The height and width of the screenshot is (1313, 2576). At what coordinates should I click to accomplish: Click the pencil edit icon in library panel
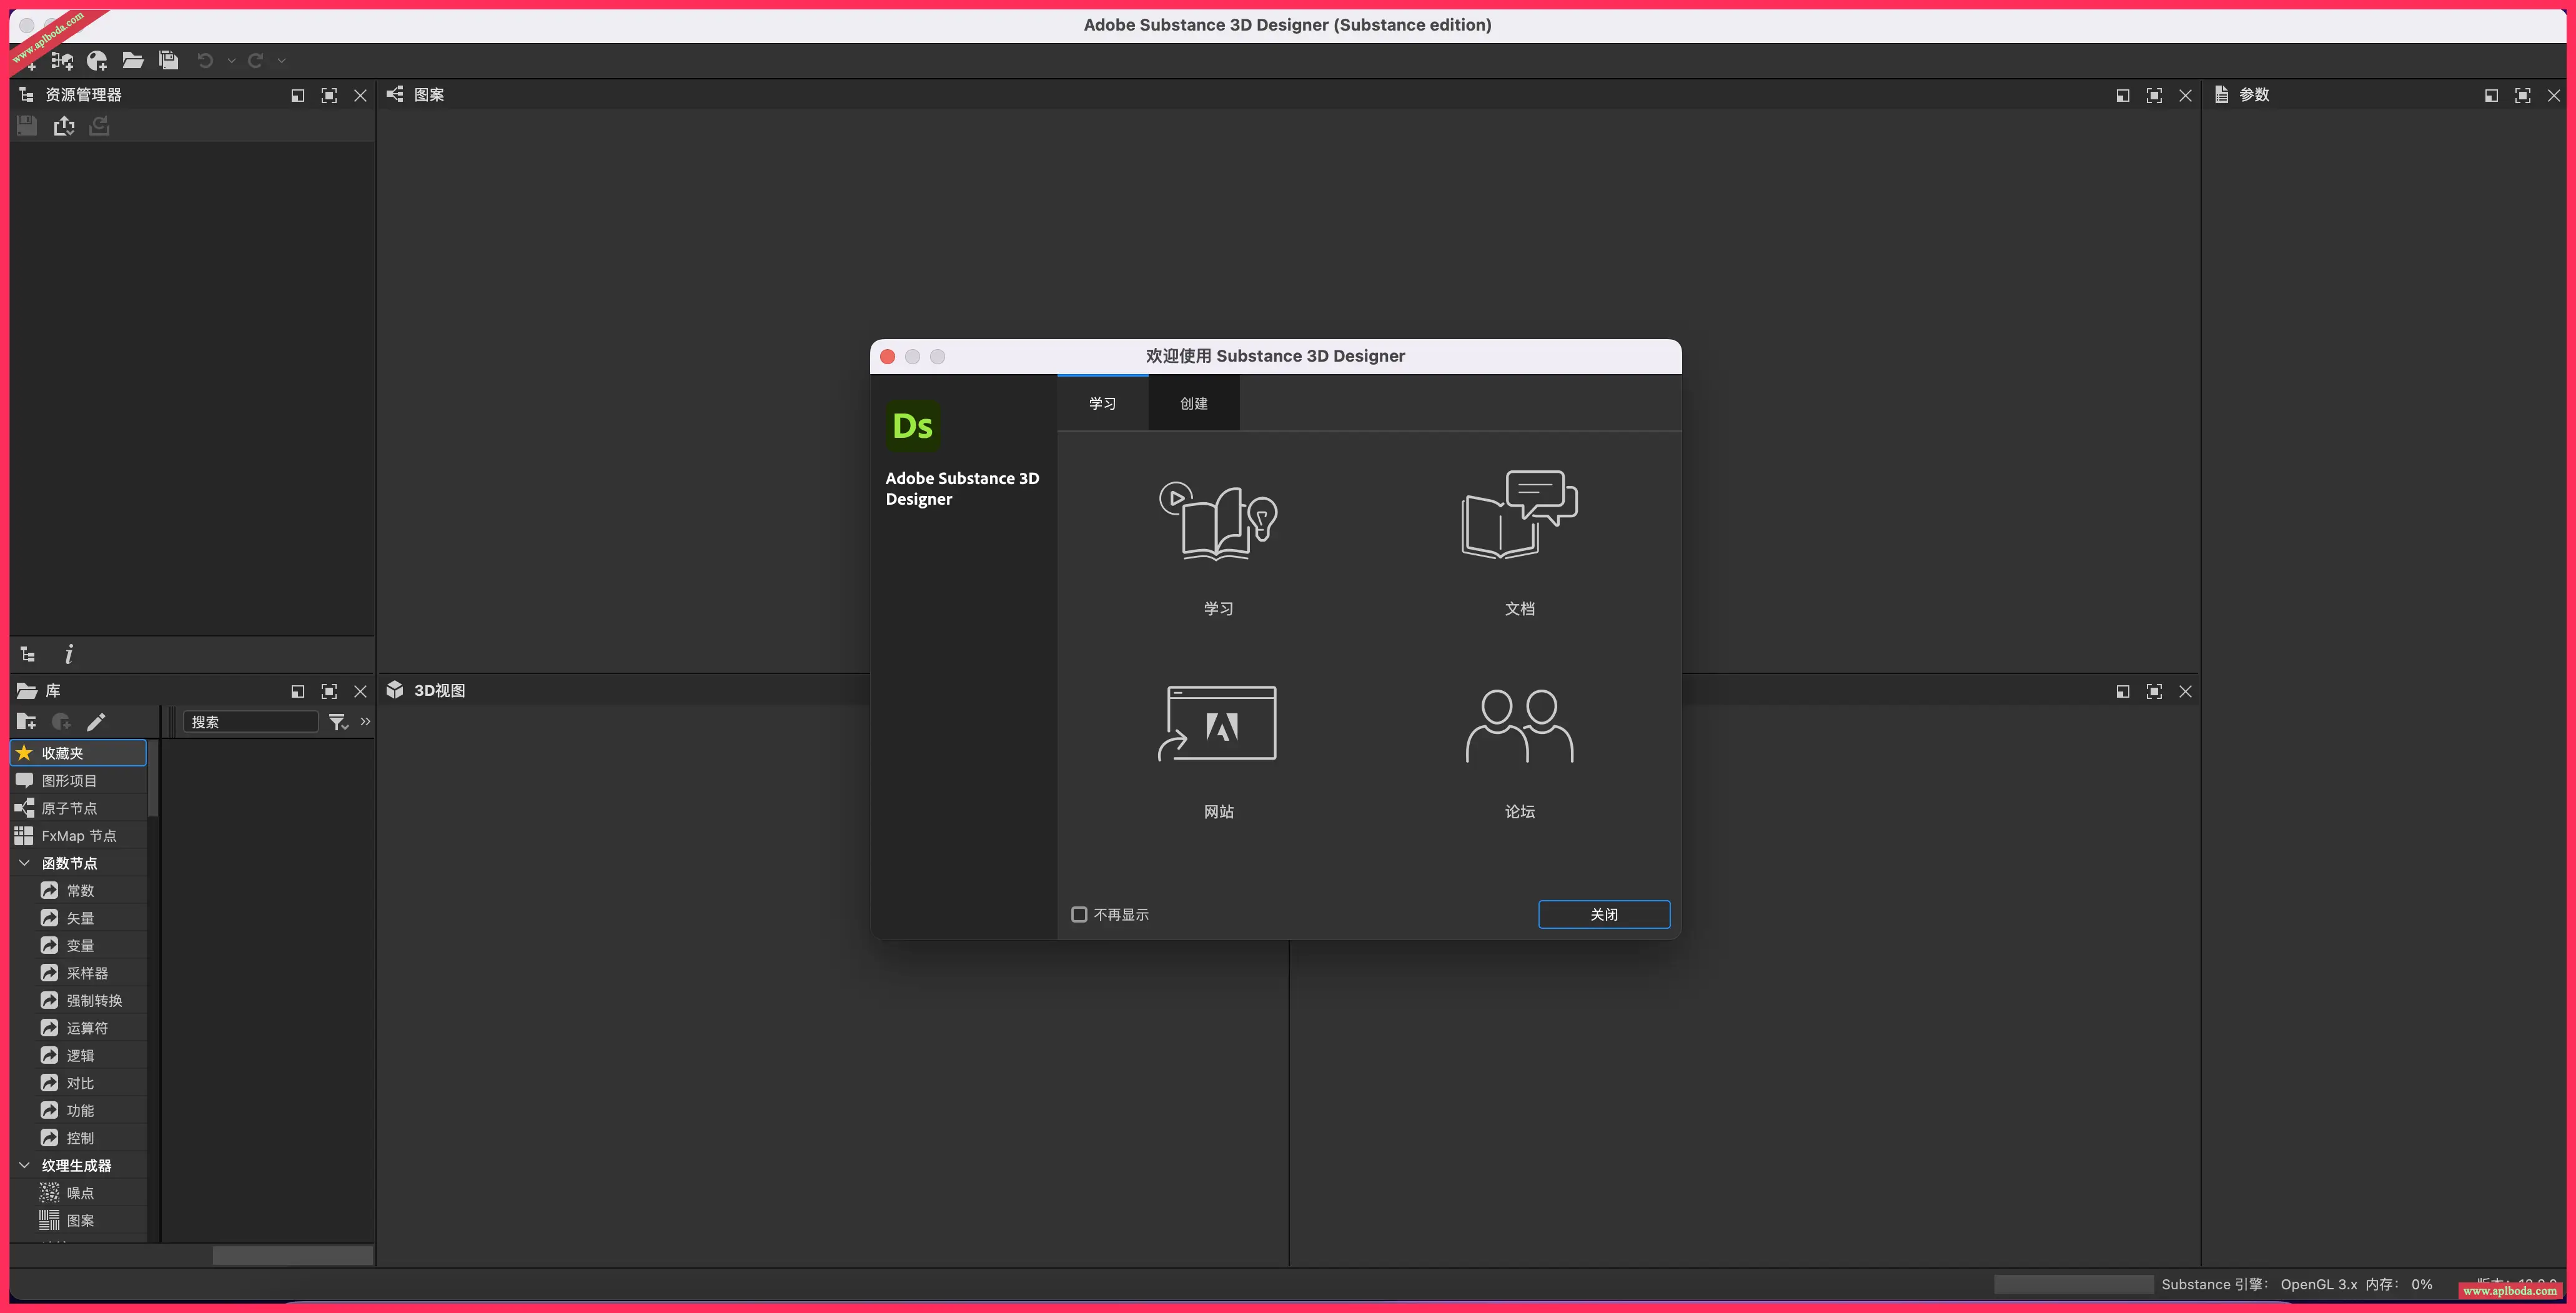96,722
